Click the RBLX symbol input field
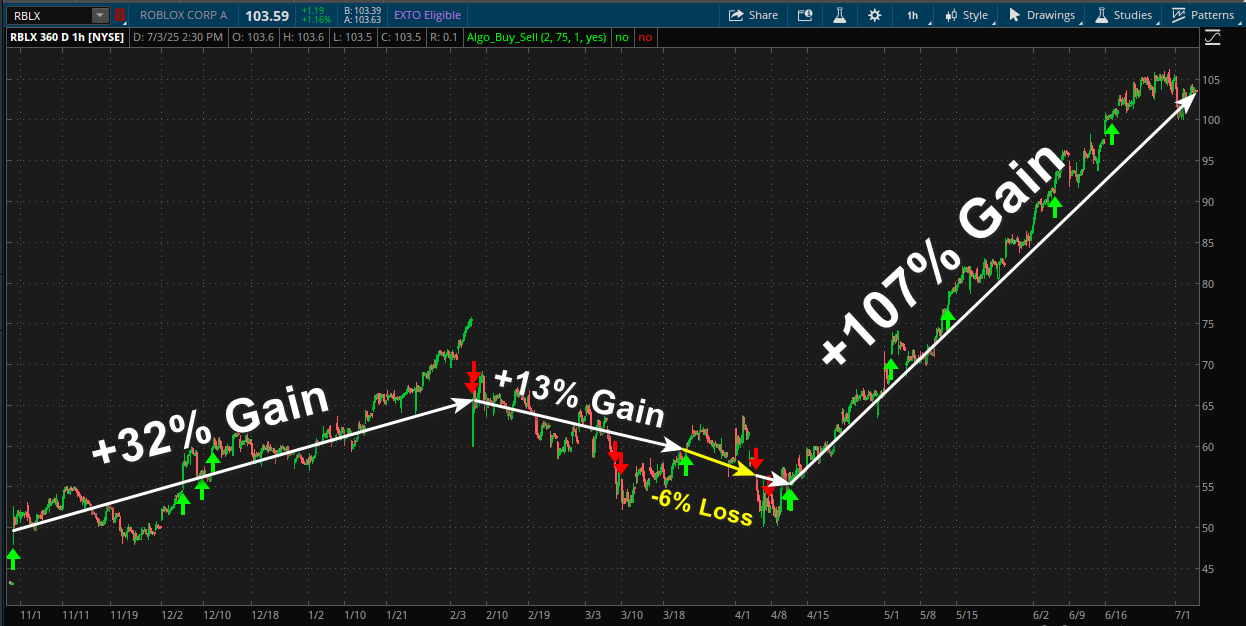 coord(48,15)
